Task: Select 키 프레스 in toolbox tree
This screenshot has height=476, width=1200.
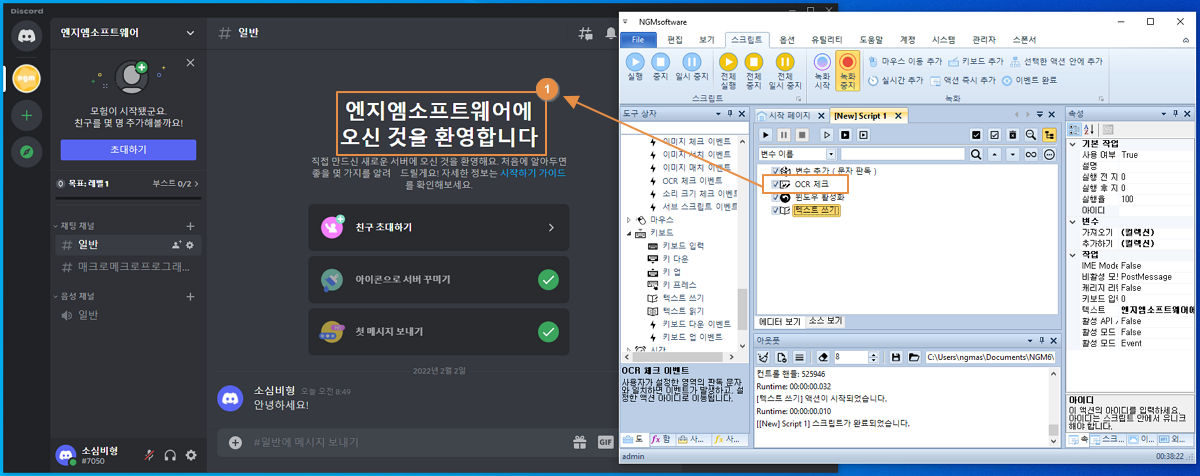Action: (680, 284)
